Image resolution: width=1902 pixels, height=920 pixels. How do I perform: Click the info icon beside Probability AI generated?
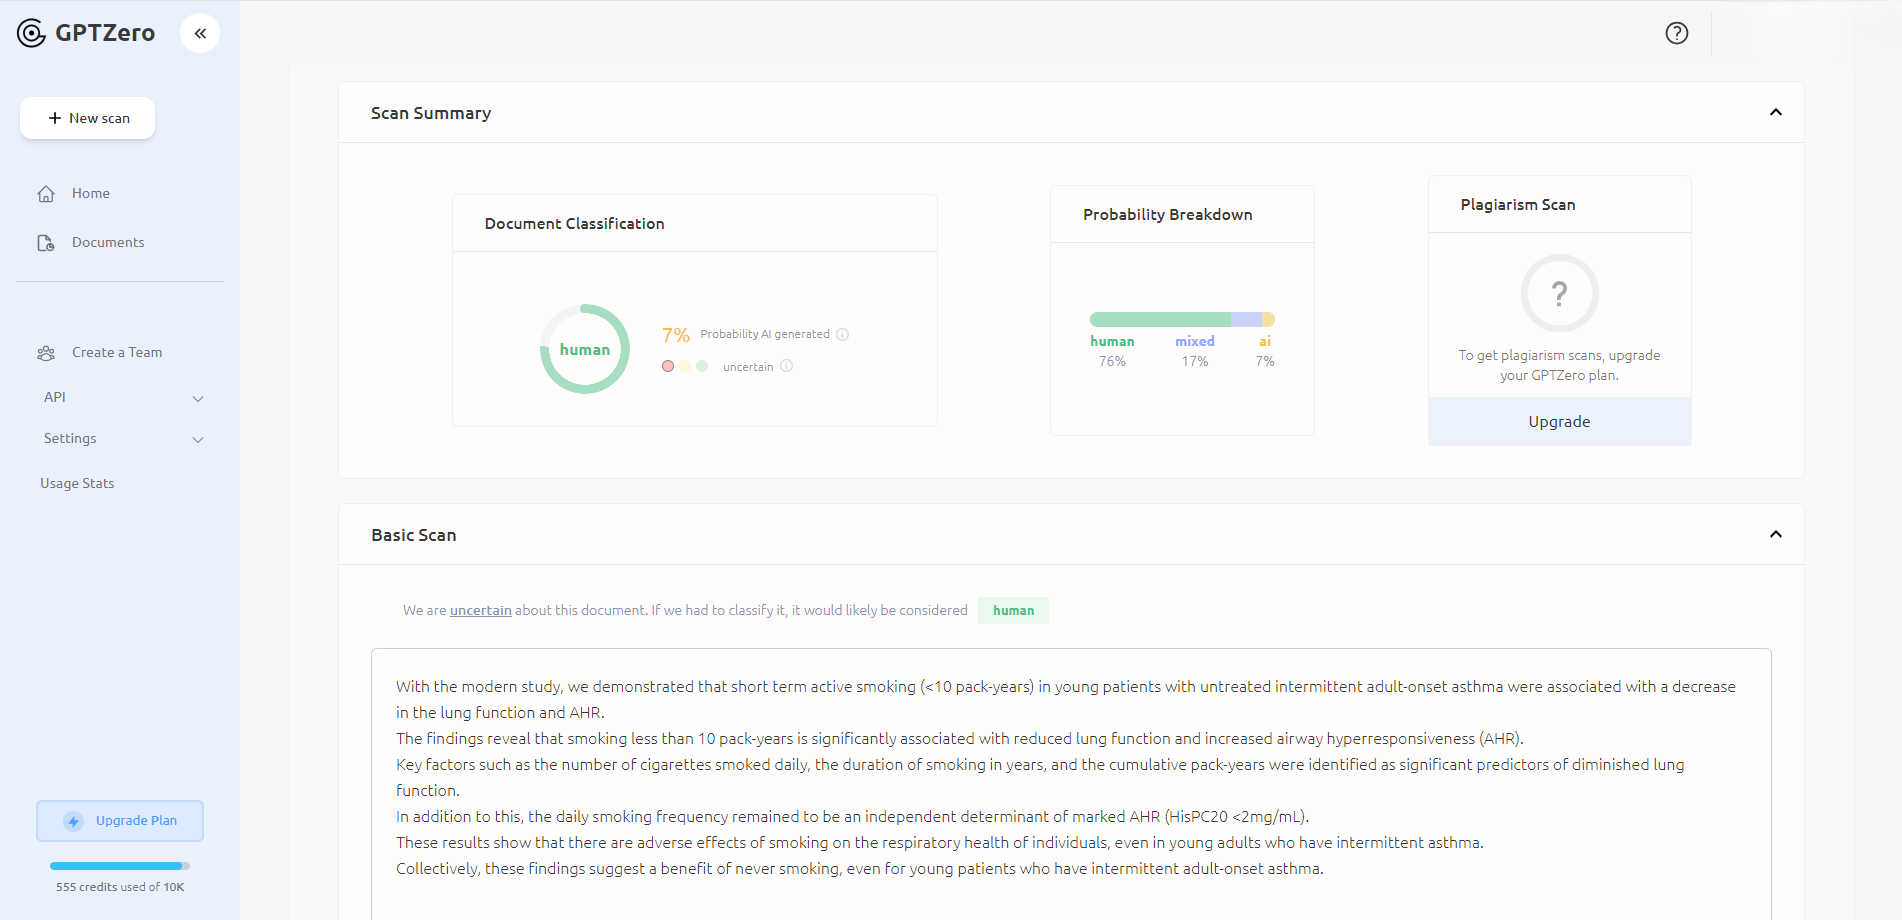point(843,334)
